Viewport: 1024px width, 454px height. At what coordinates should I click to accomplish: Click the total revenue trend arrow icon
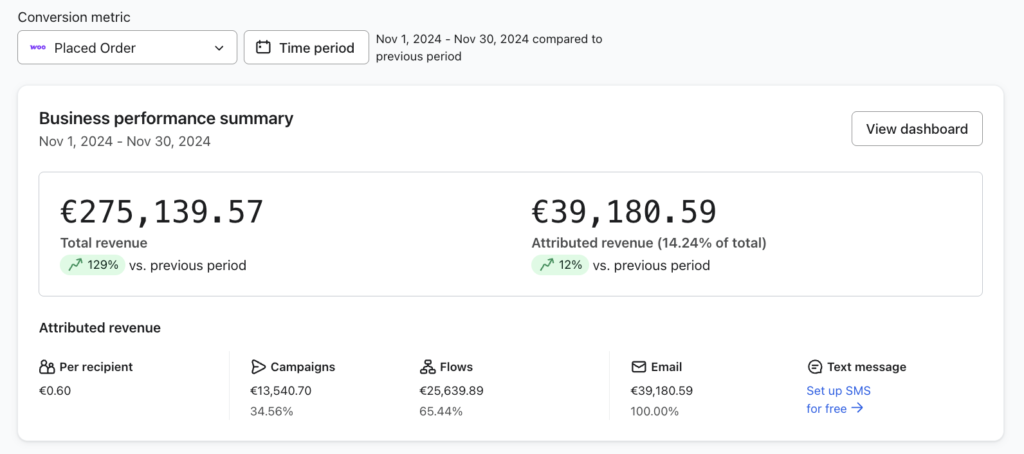(x=74, y=265)
